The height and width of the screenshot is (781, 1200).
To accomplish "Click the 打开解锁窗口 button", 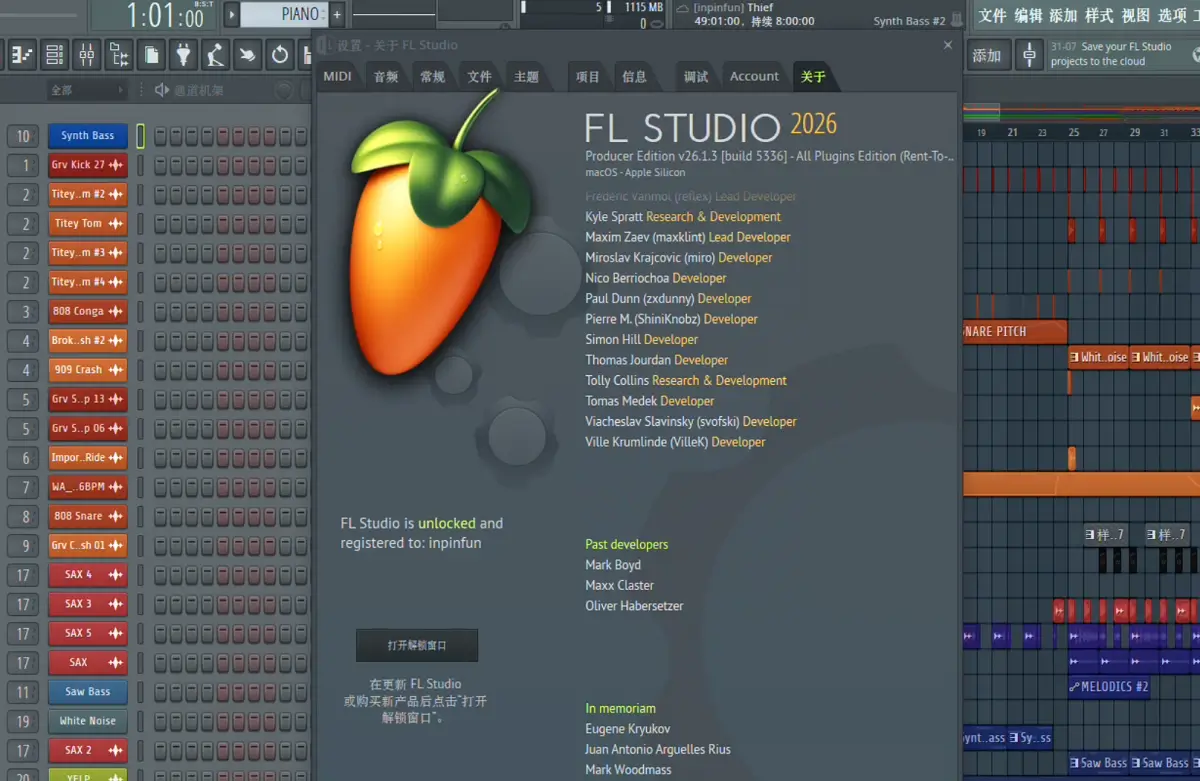I will [417, 646].
